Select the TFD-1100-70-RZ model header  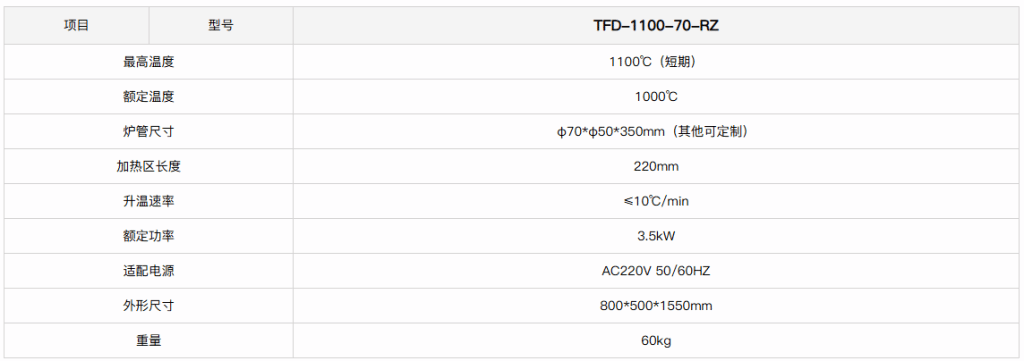(656, 26)
